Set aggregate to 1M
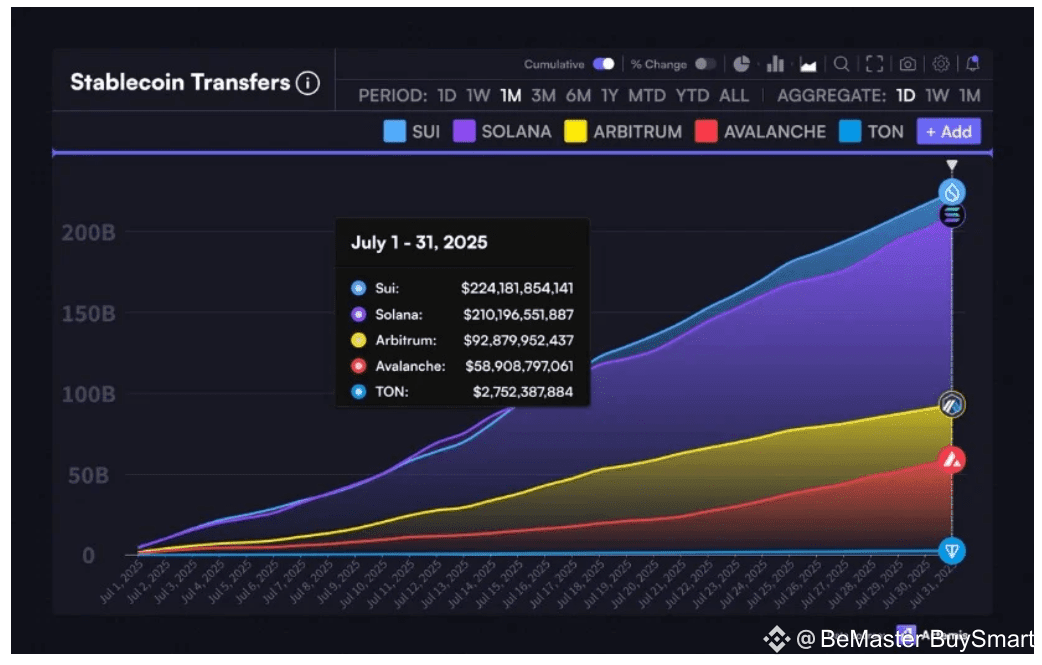This screenshot has height=665, width=1042. 970,96
